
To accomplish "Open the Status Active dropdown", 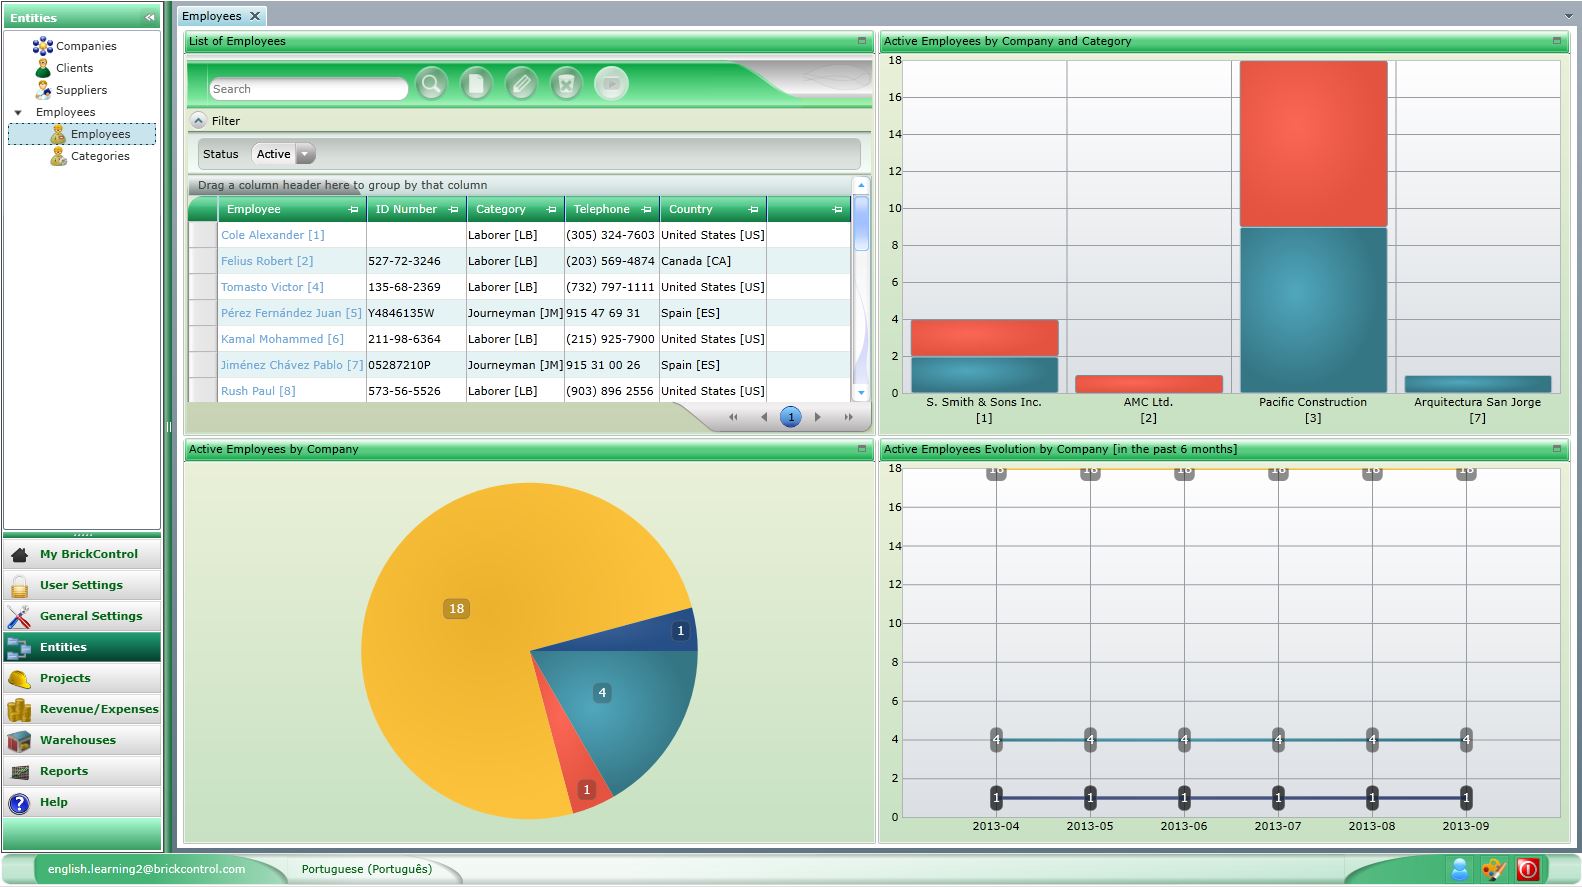I will (x=305, y=154).
